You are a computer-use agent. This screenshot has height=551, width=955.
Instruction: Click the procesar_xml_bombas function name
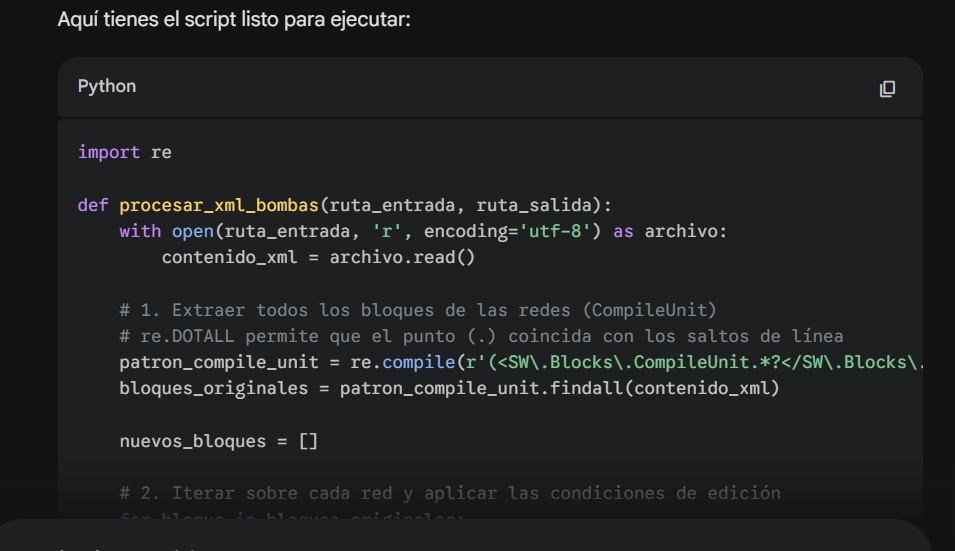[218, 205]
